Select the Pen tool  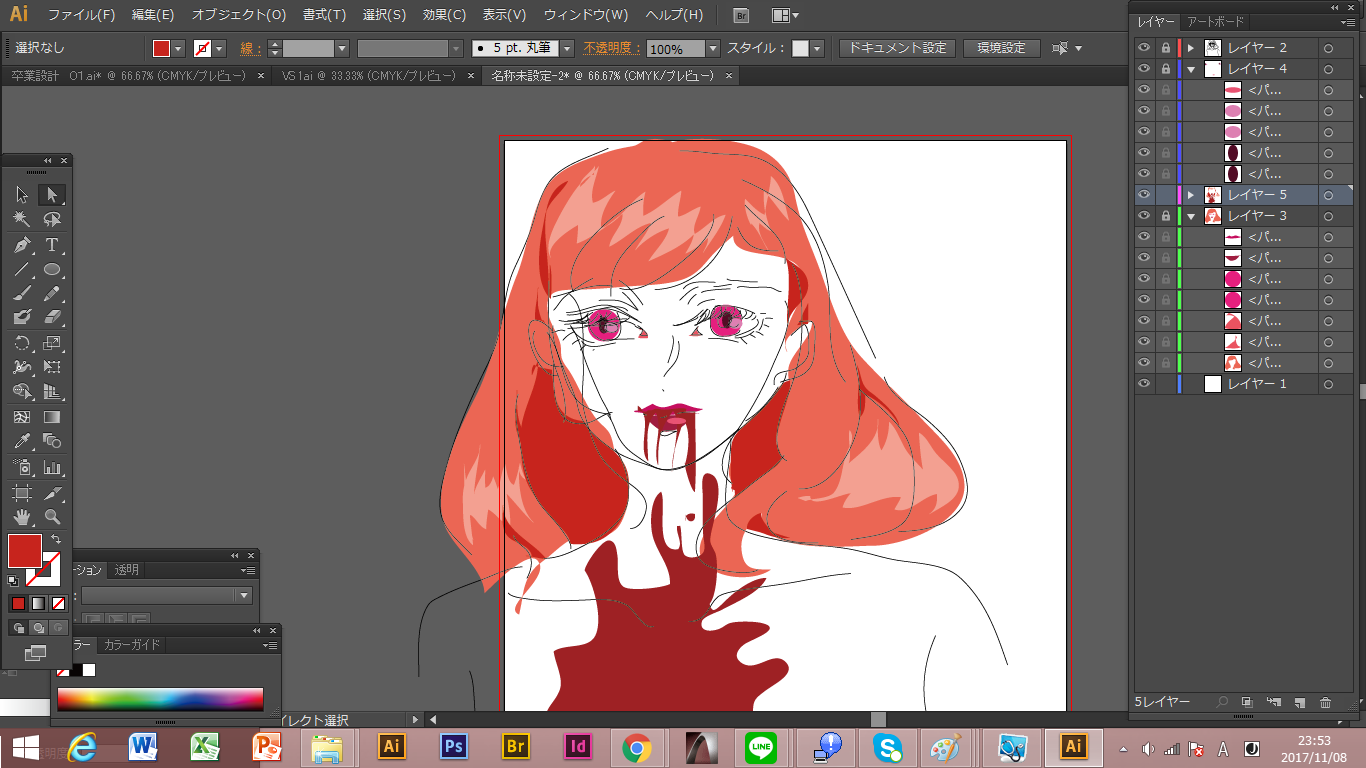22,245
